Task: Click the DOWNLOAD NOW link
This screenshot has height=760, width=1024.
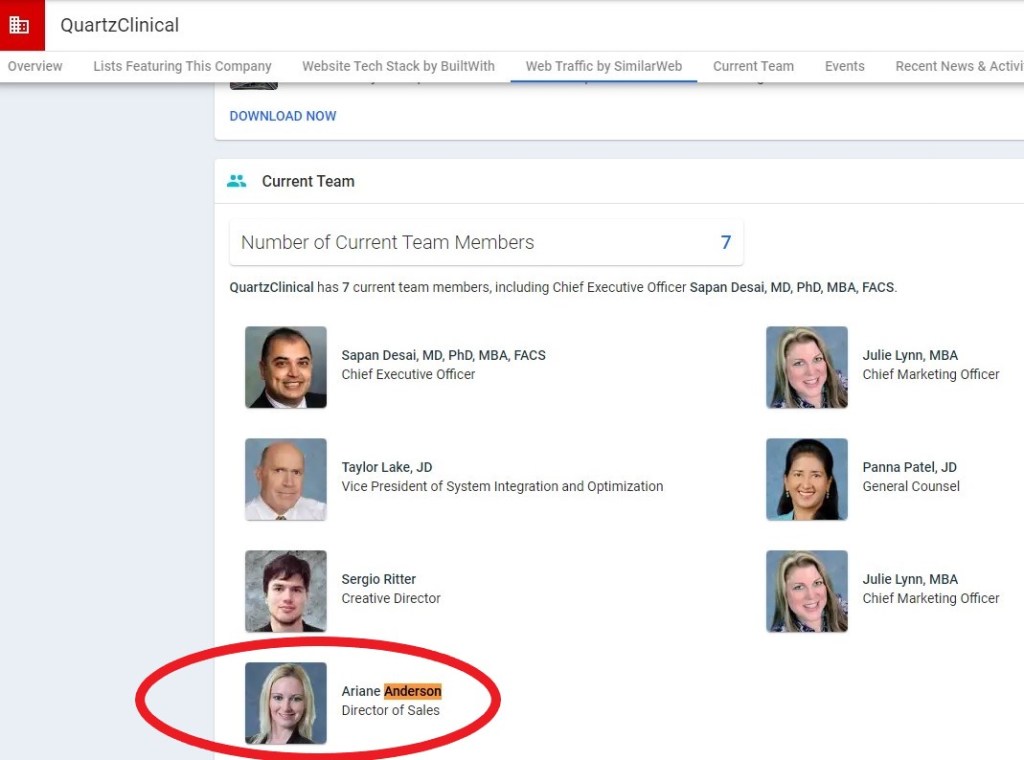Action: (283, 116)
